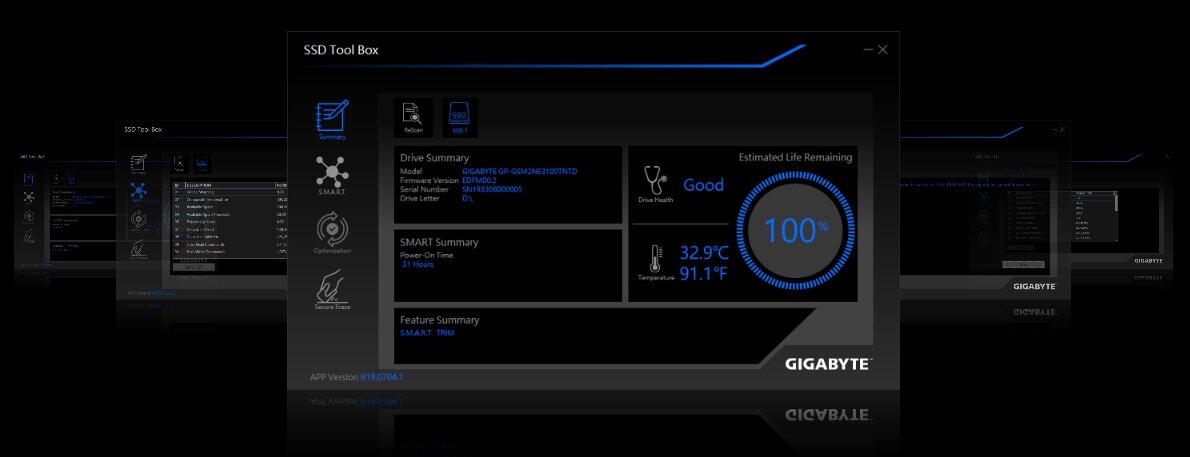Click the 32.9°C temperature reading

704,253
